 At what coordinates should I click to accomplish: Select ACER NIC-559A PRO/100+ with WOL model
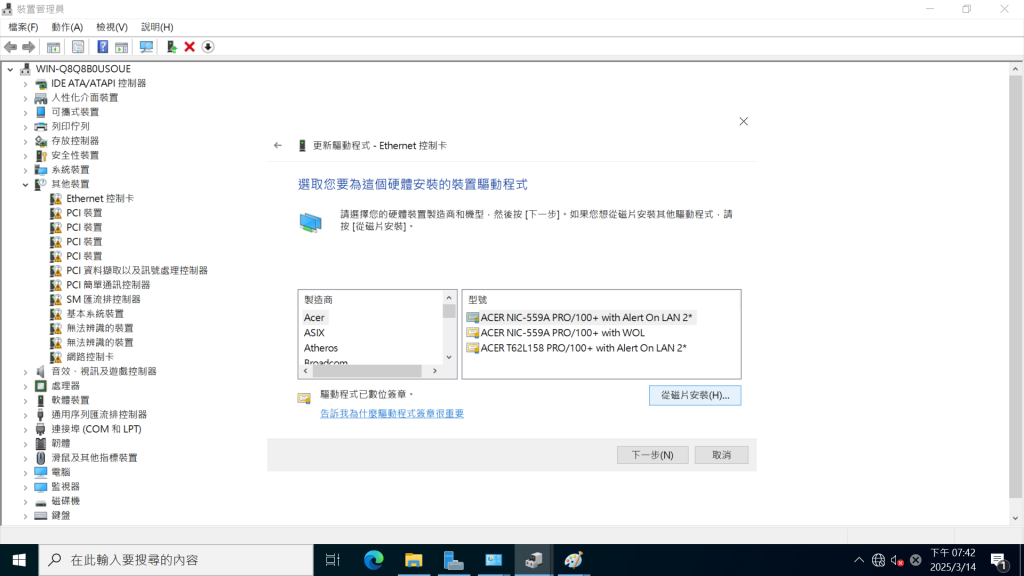pos(562,333)
